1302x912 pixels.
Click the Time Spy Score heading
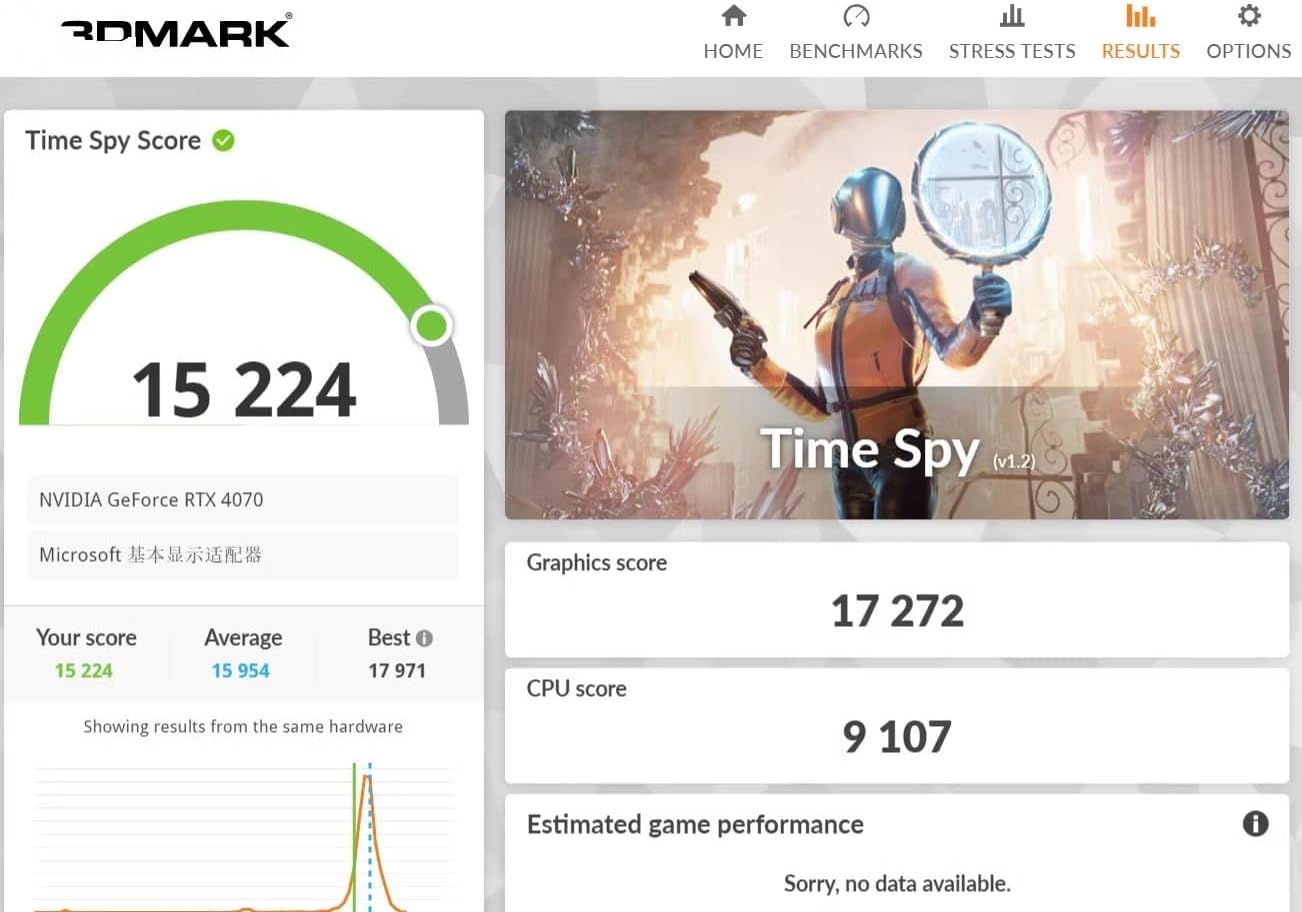tap(113, 141)
